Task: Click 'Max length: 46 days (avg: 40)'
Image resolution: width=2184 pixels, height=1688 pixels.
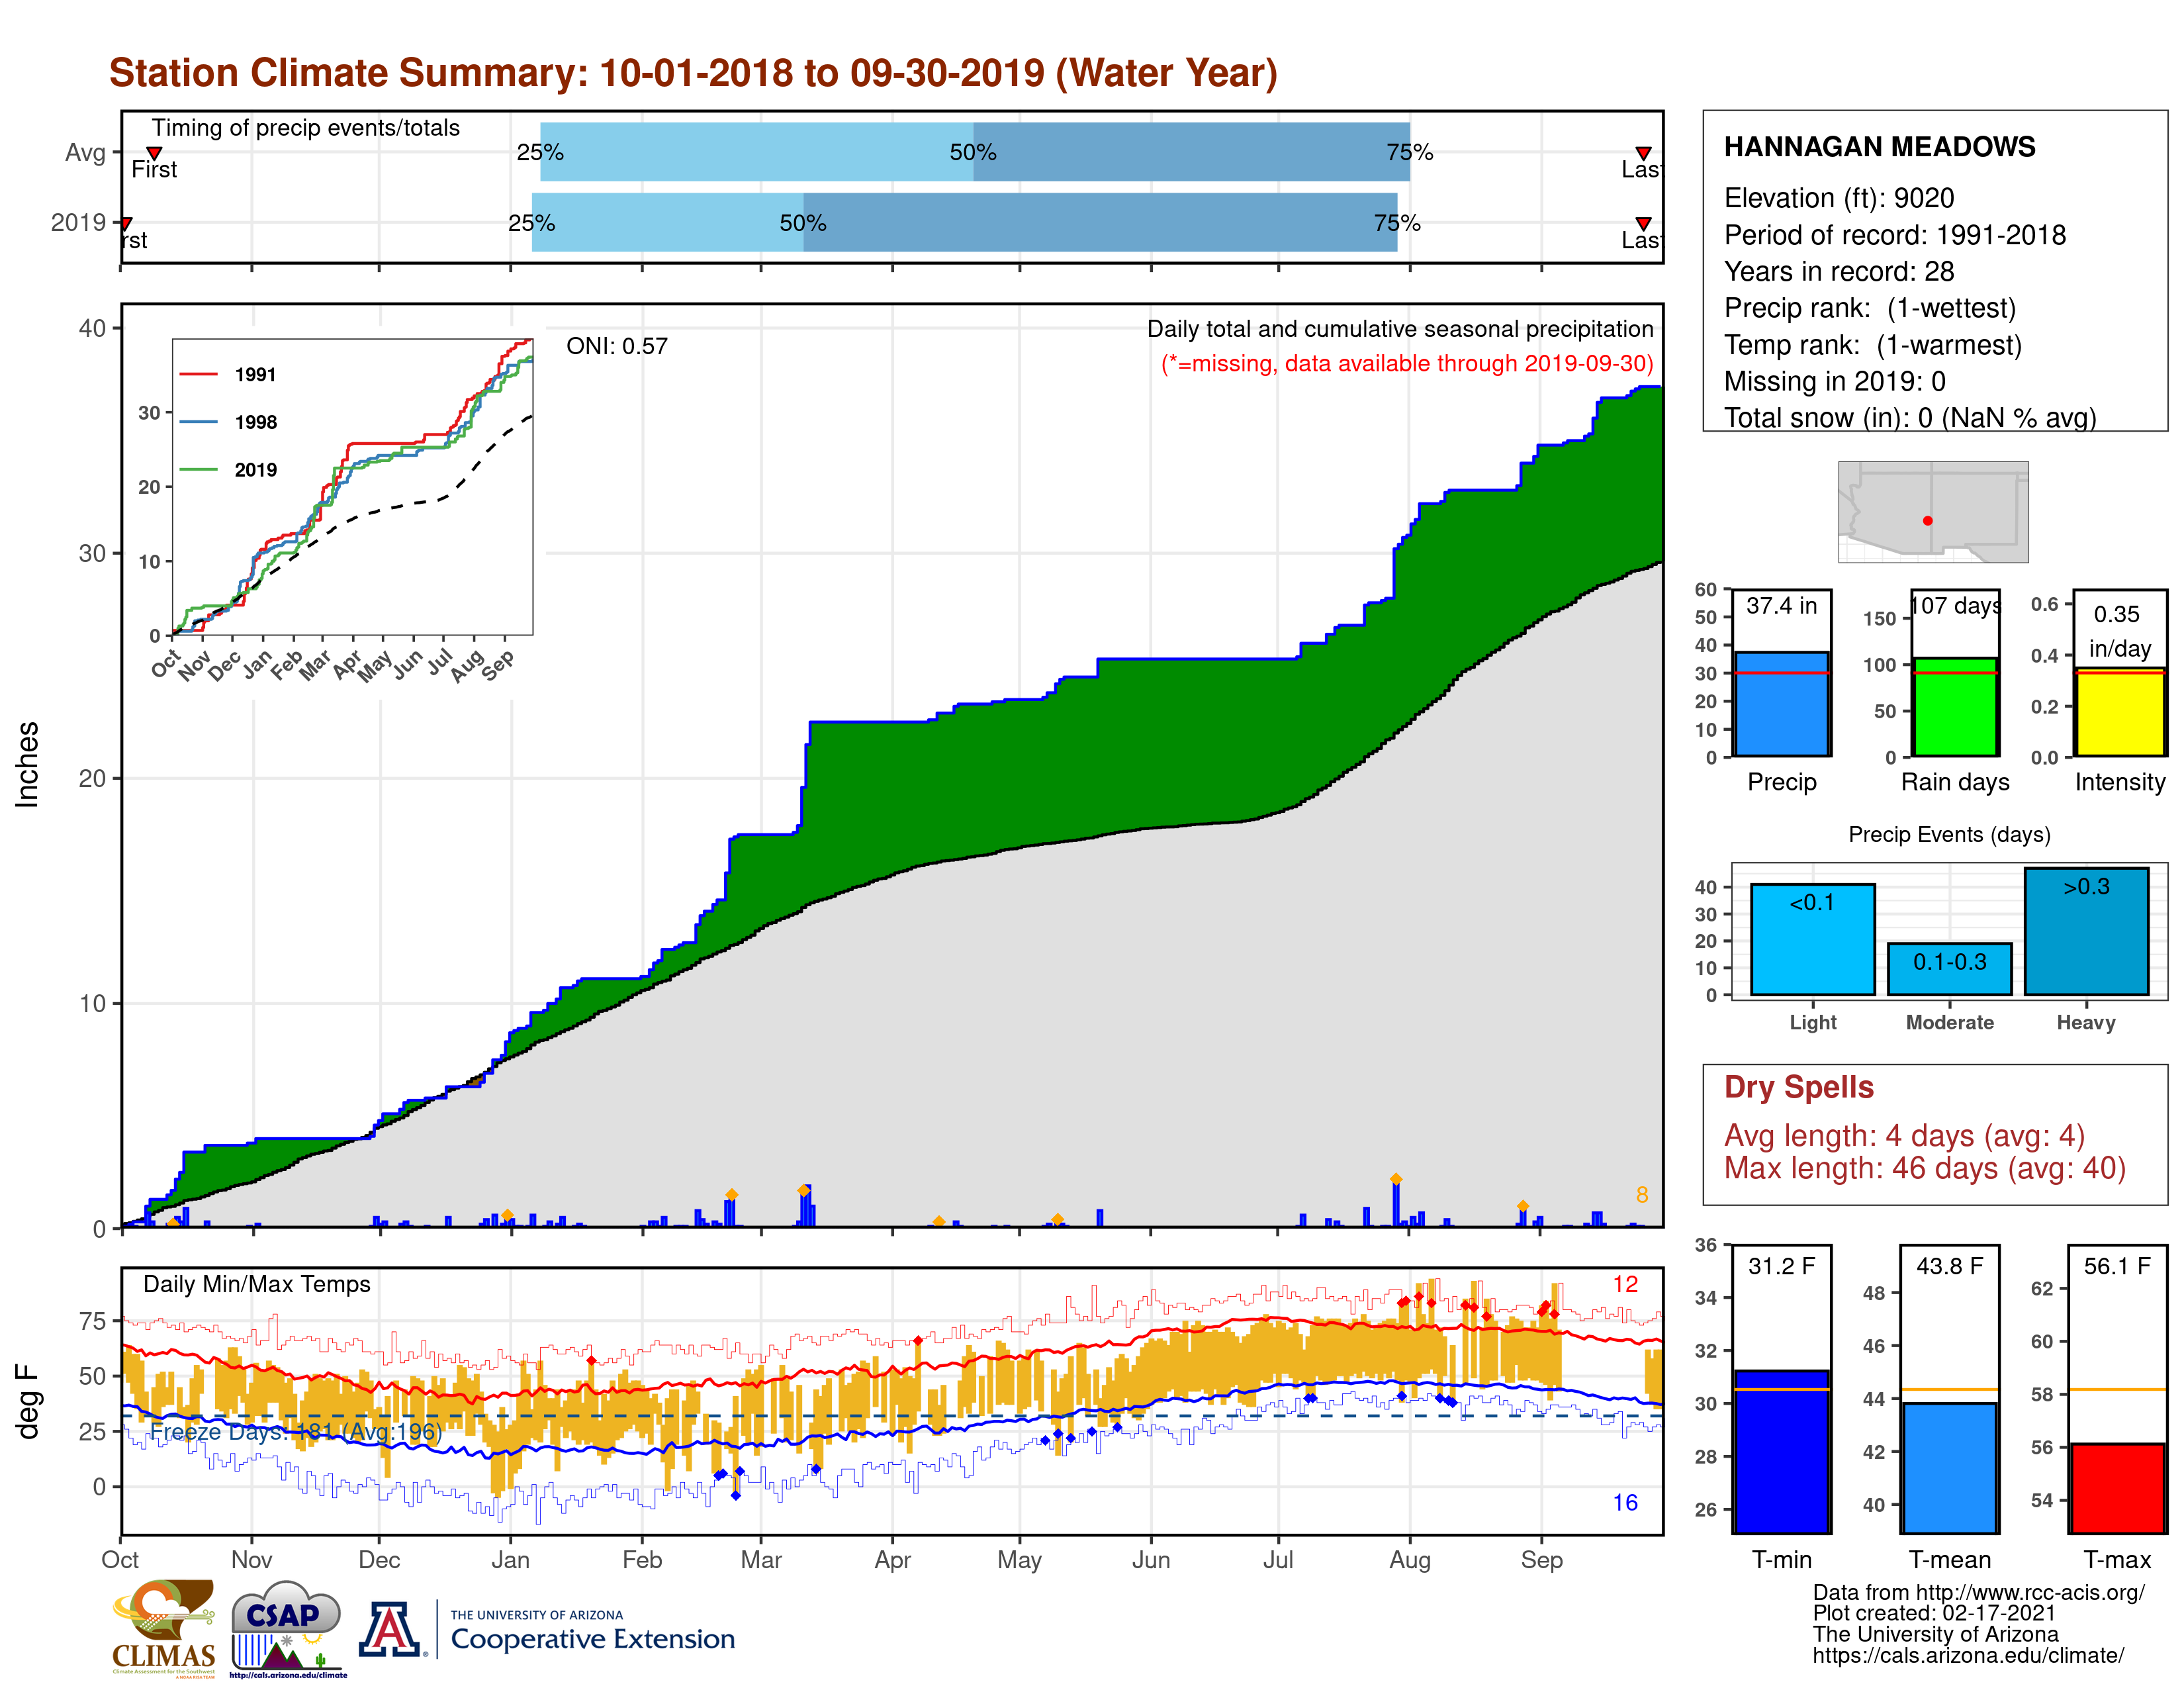Action: pyautogui.click(x=1924, y=1168)
